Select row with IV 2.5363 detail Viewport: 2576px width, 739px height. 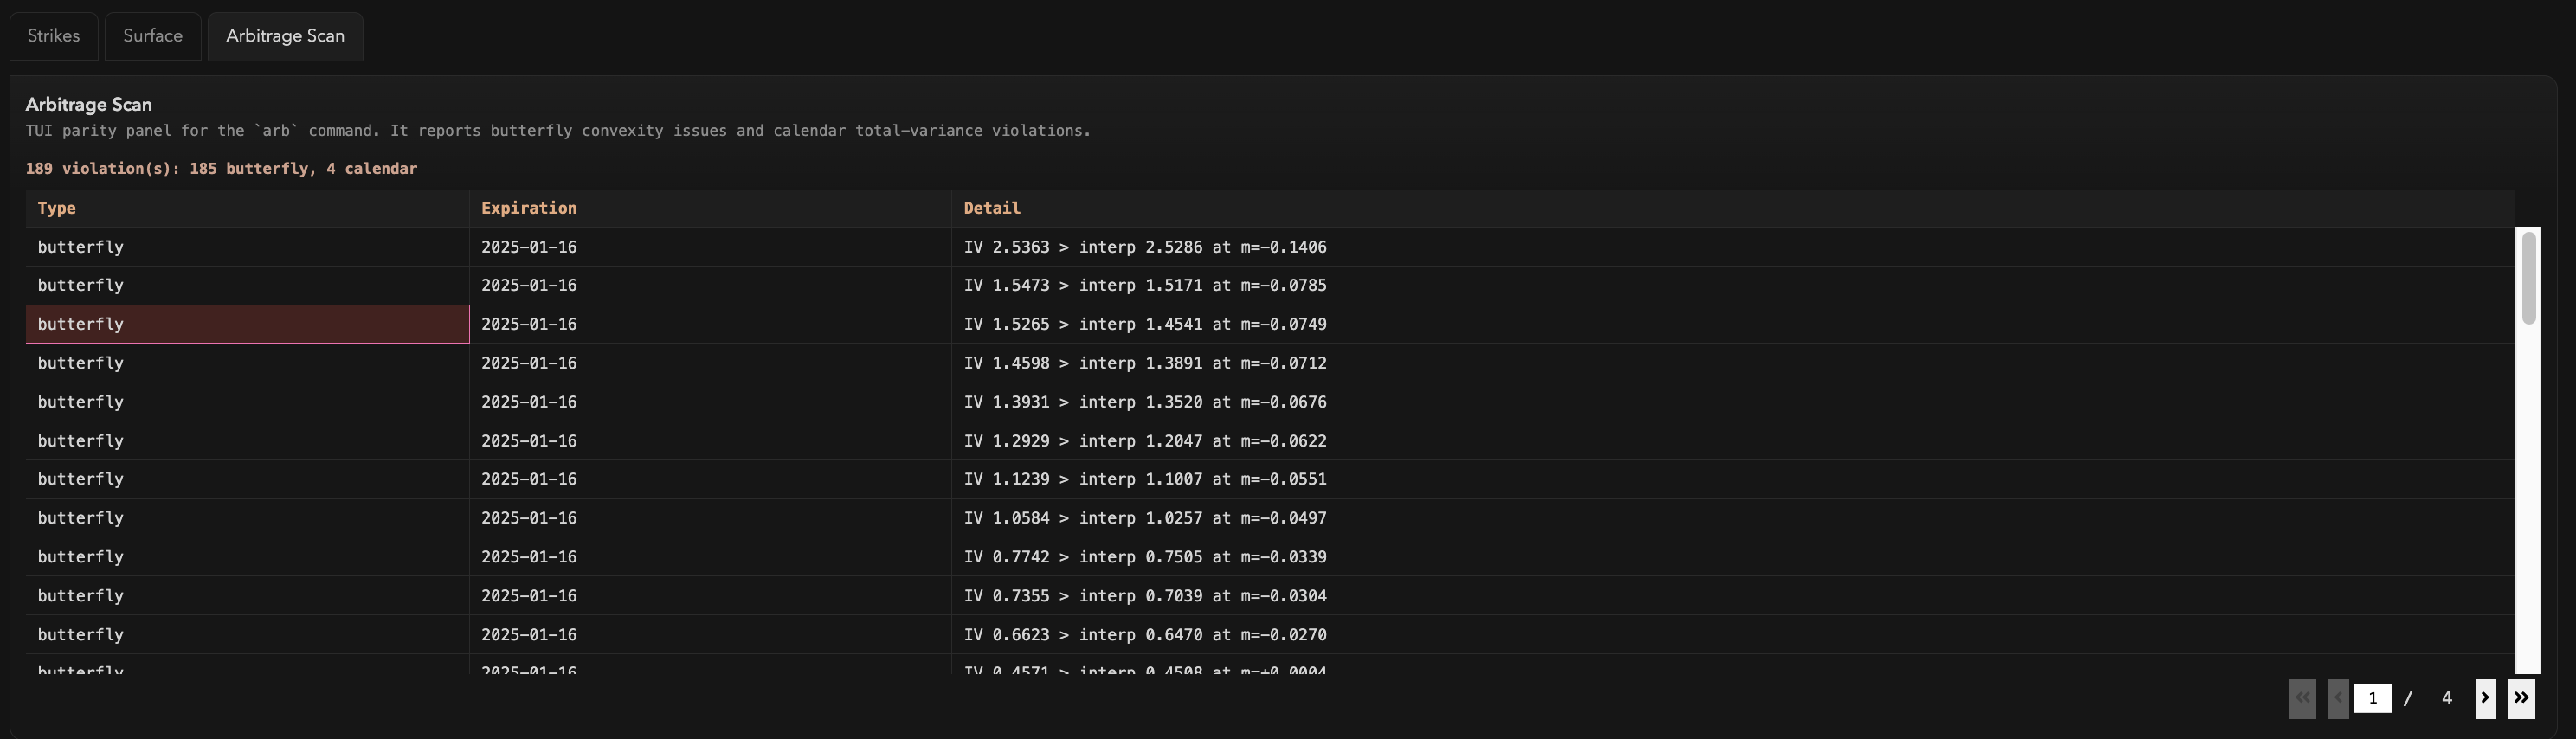click(1144, 247)
